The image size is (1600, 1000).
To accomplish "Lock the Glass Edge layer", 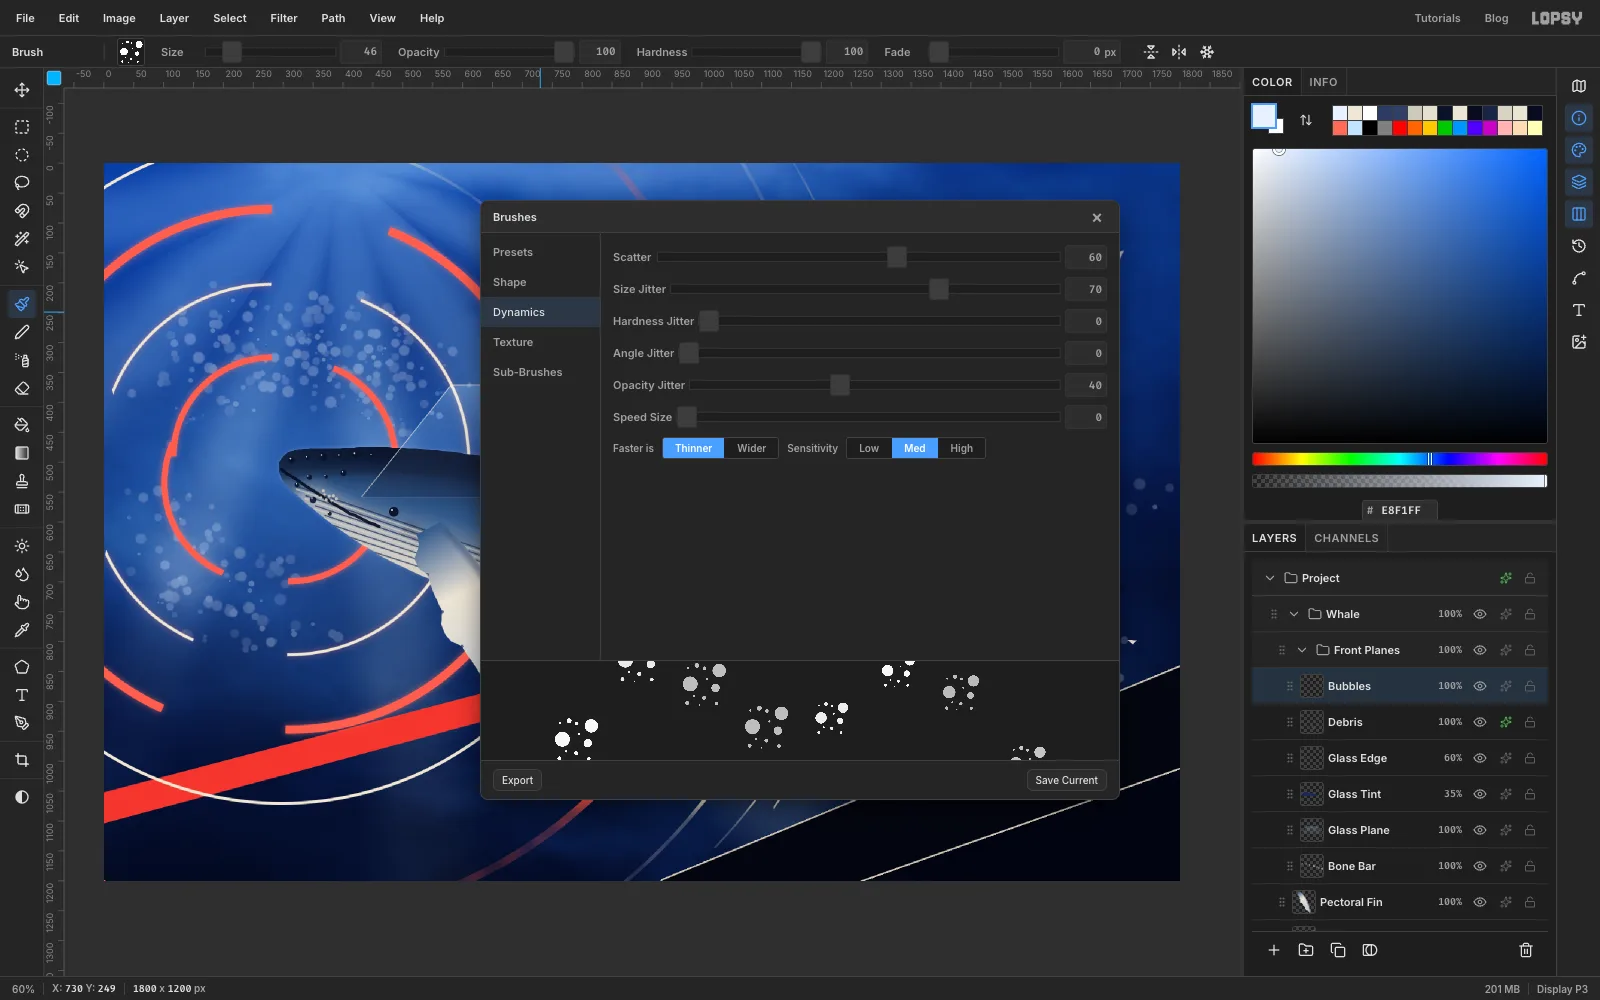I will (1530, 758).
